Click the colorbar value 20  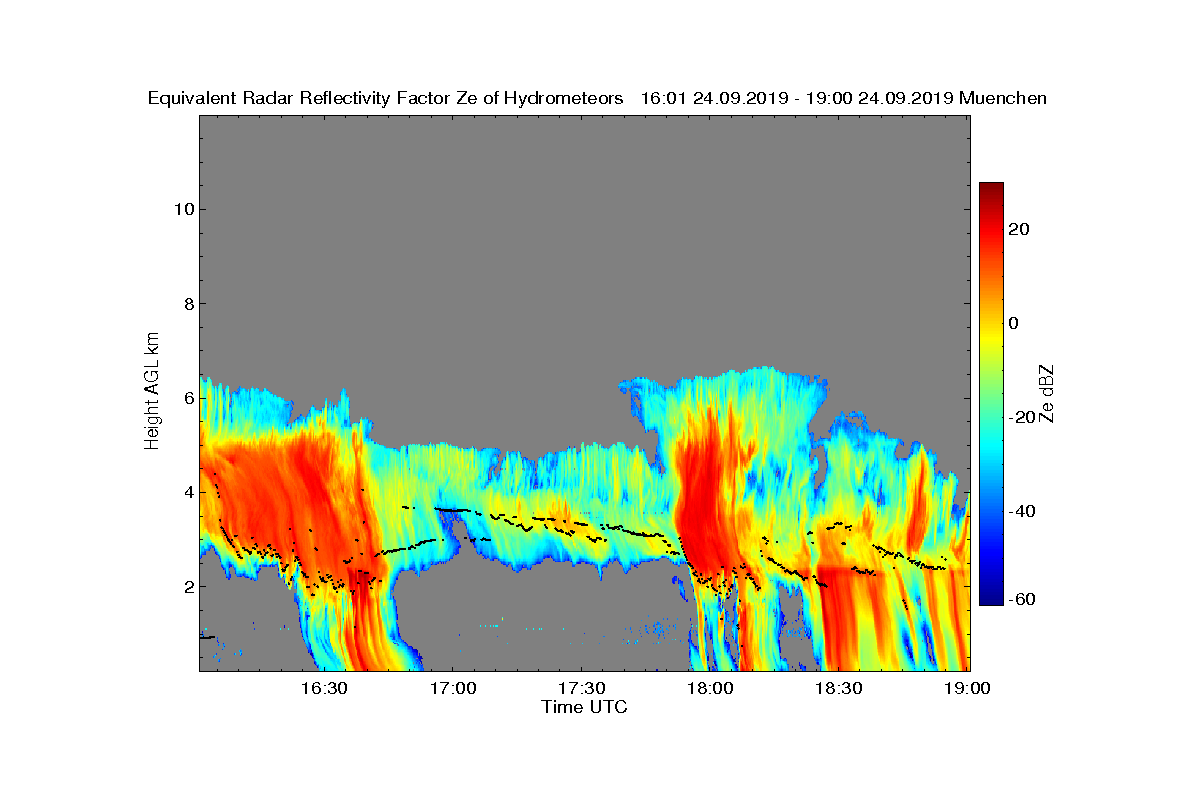point(1020,229)
